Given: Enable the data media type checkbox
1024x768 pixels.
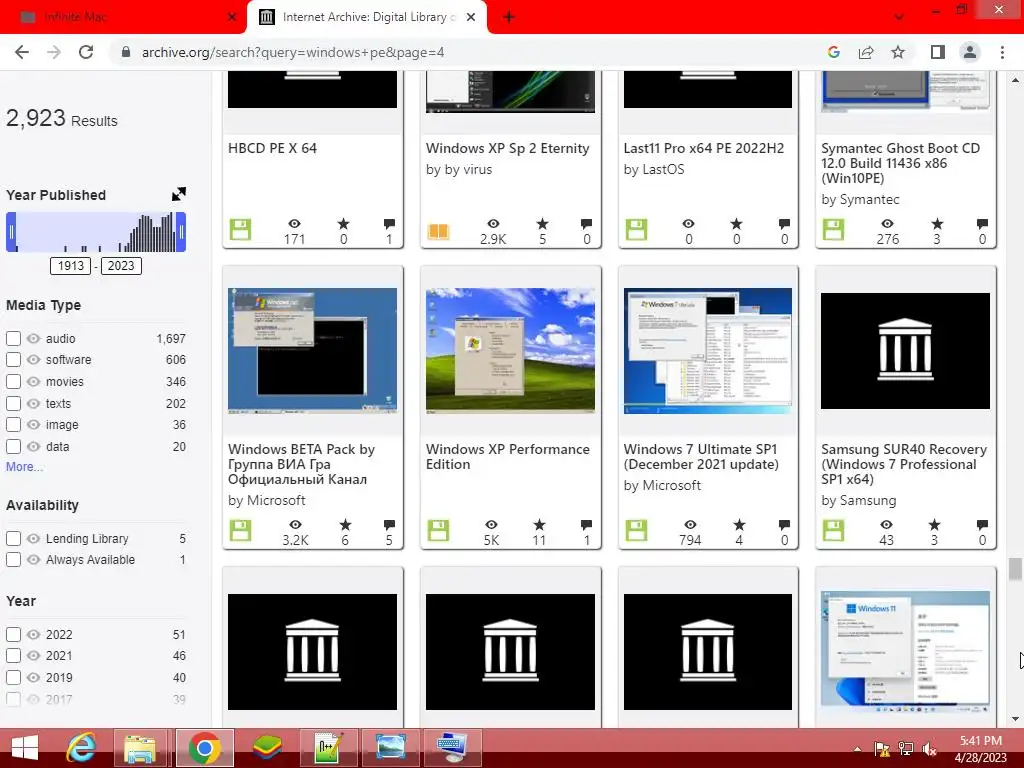Looking at the screenshot, I should pos(13,447).
